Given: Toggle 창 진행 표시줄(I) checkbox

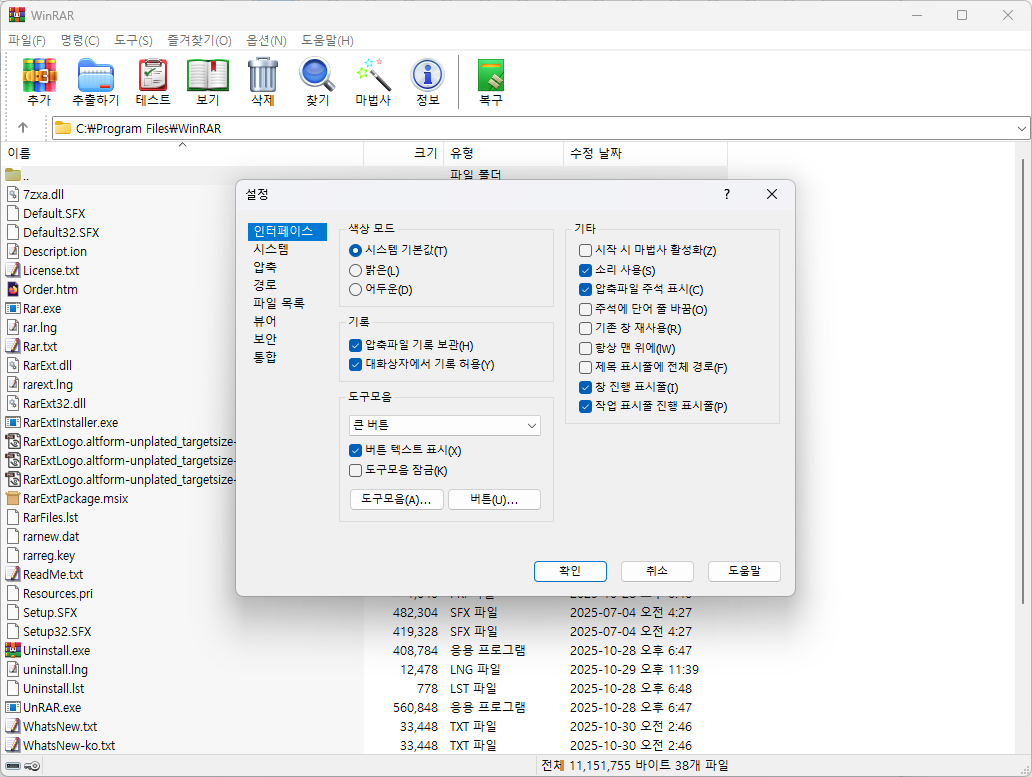Looking at the screenshot, I should point(585,387).
